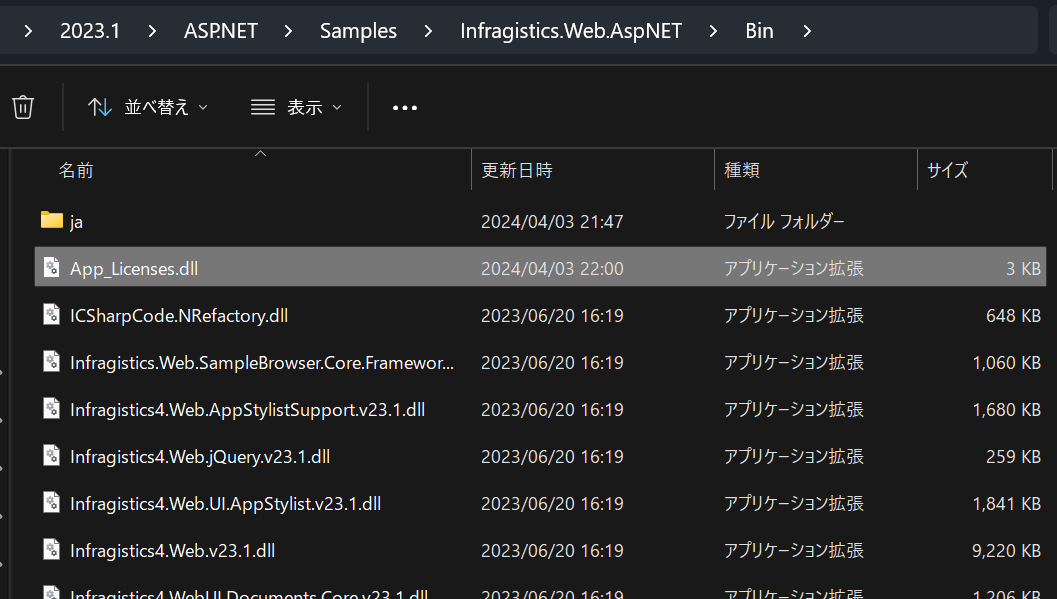Click the AppStylistSupport.v23.1.dll file icon
Screen dimensions: 1057x599
tap(52, 409)
